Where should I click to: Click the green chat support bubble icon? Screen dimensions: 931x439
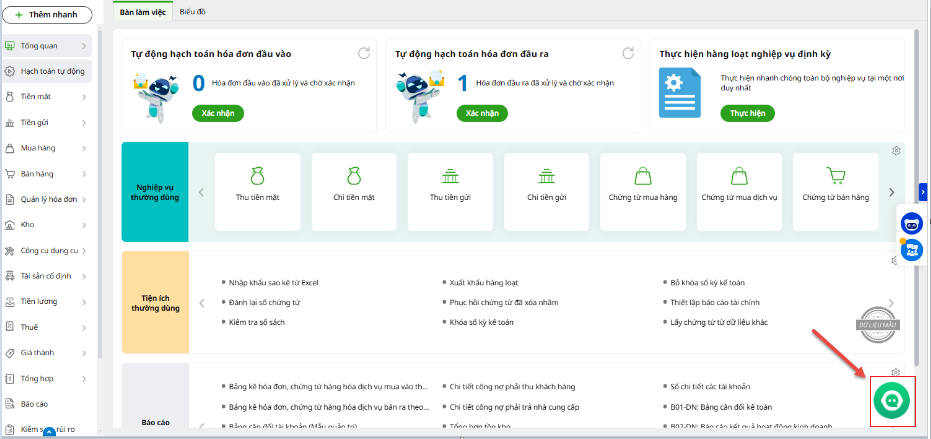pyautogui.click(x=890, y=399)
